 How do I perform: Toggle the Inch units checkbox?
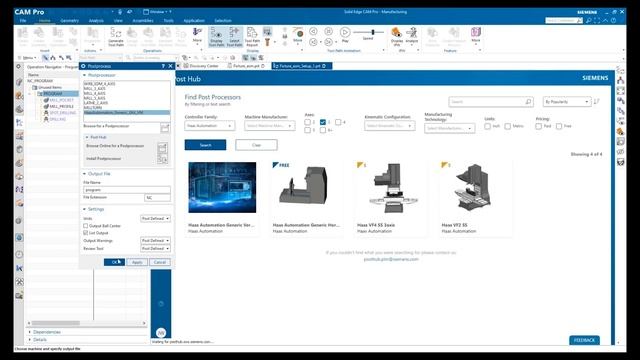click(x=487, y=126)
